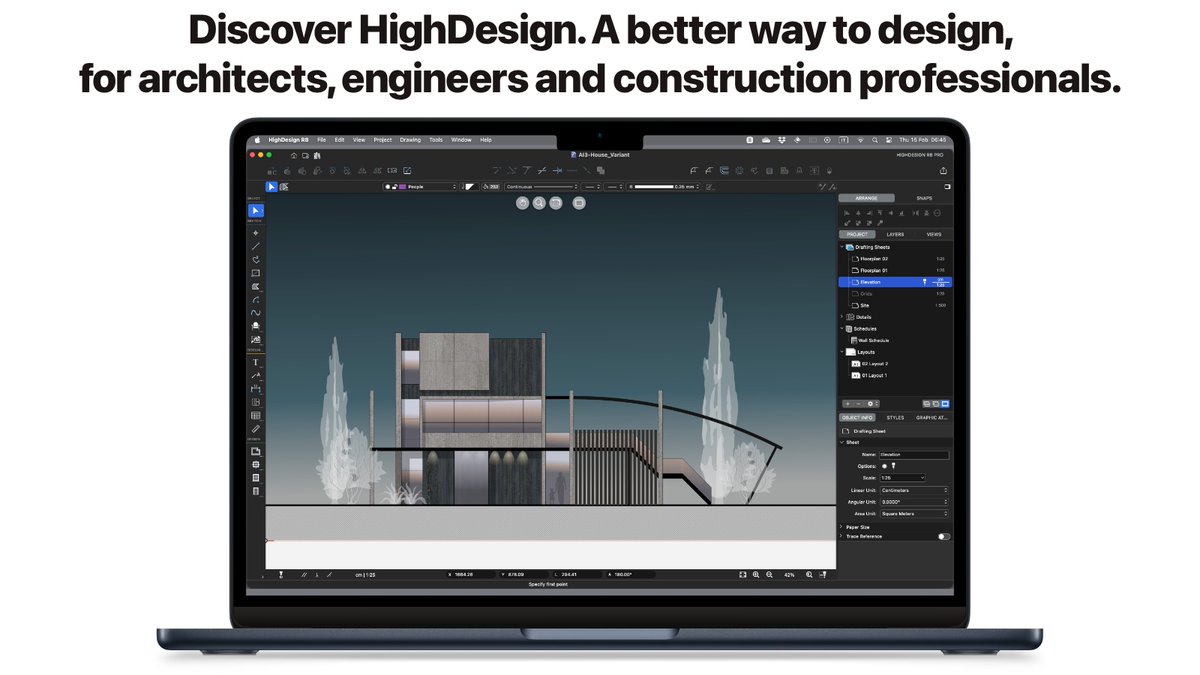Select the Dimension tool
Image resolution: width=1200 pixels, height=675 pixels.
(256, 389)
